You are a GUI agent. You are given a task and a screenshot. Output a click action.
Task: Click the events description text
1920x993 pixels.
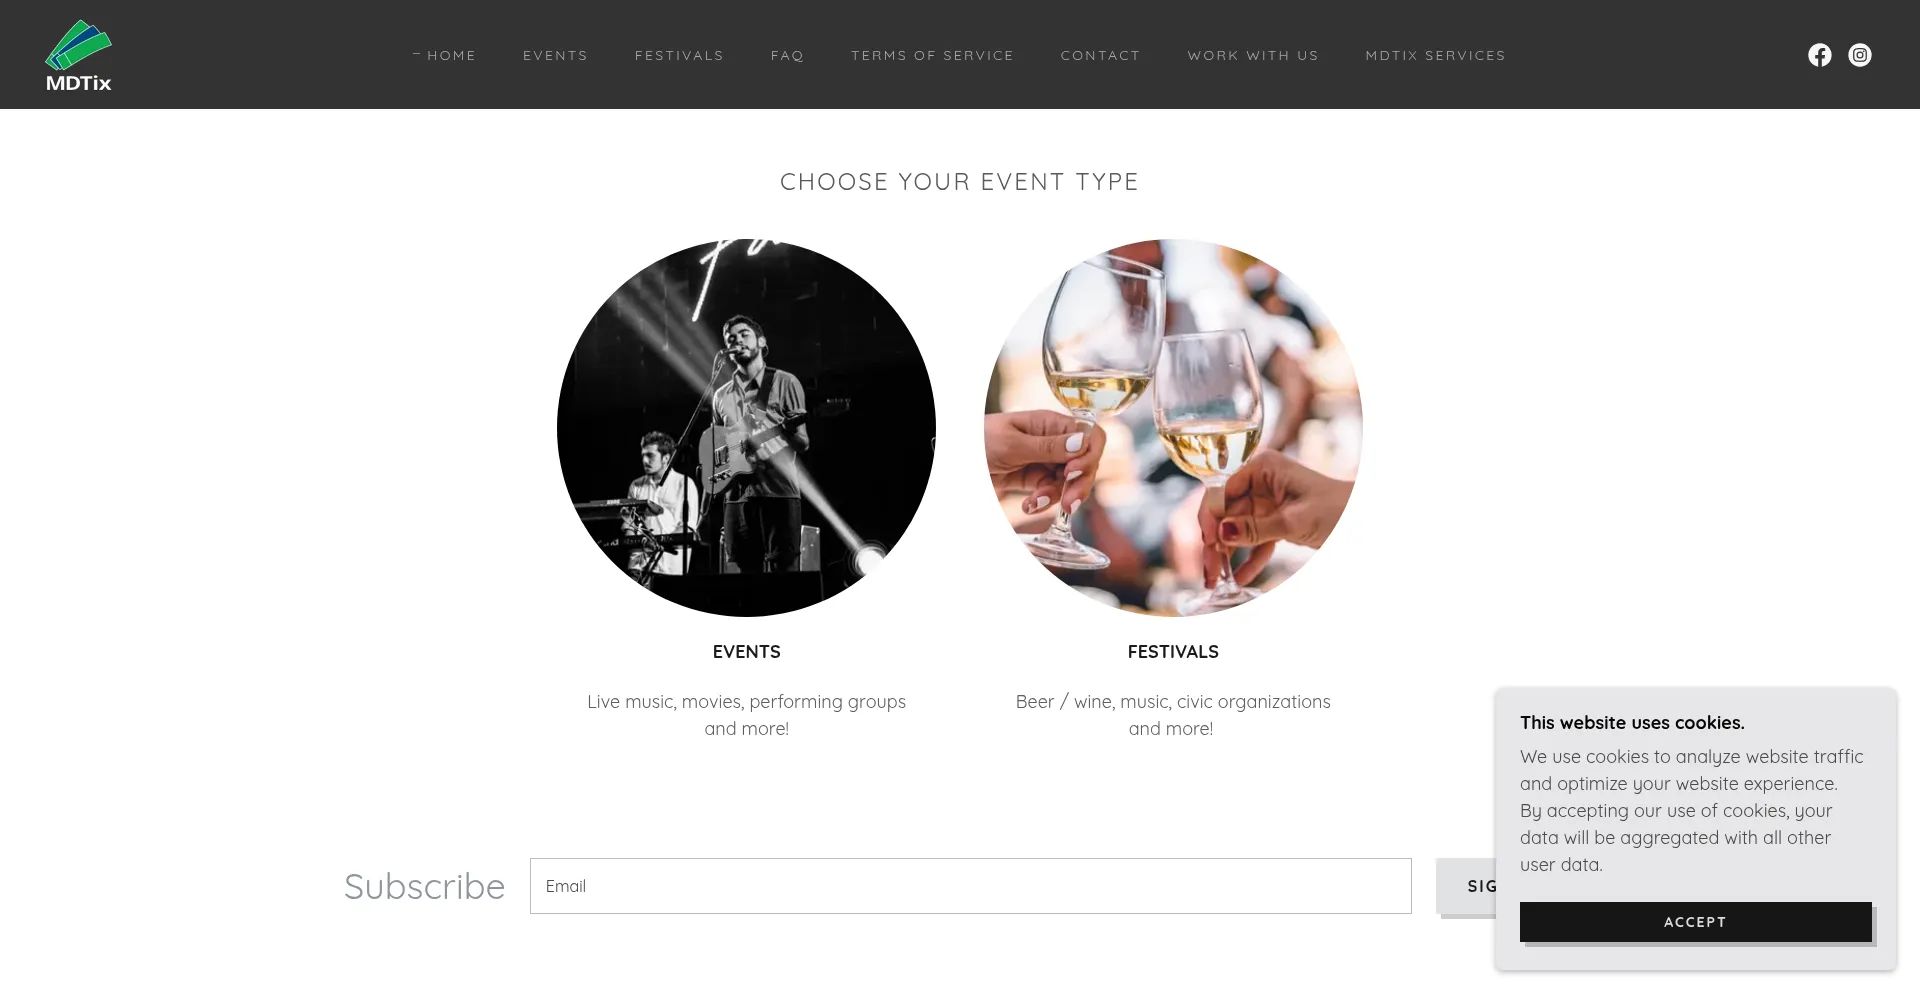(746, 715)
